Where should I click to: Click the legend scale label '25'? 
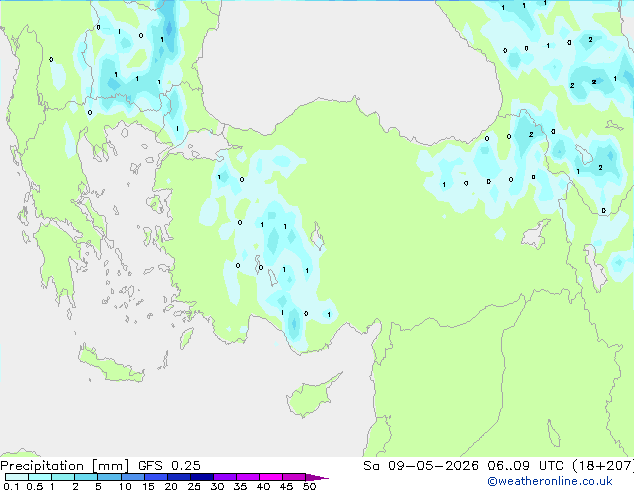tap(194, 486)
